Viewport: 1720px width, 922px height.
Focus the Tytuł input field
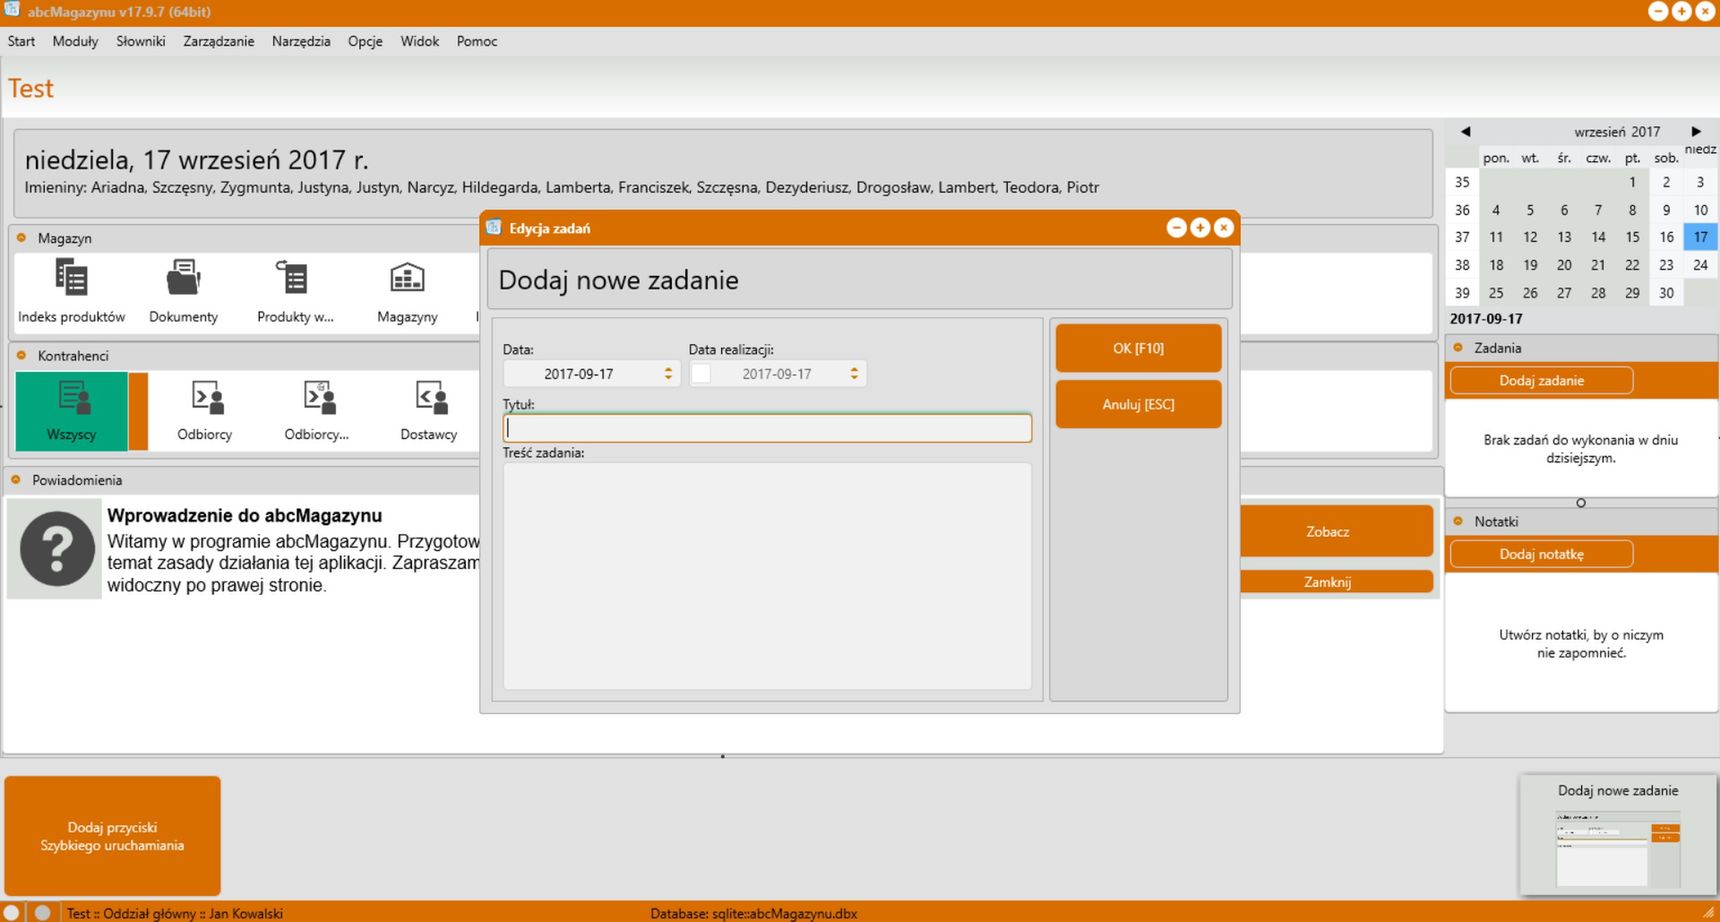767,428
